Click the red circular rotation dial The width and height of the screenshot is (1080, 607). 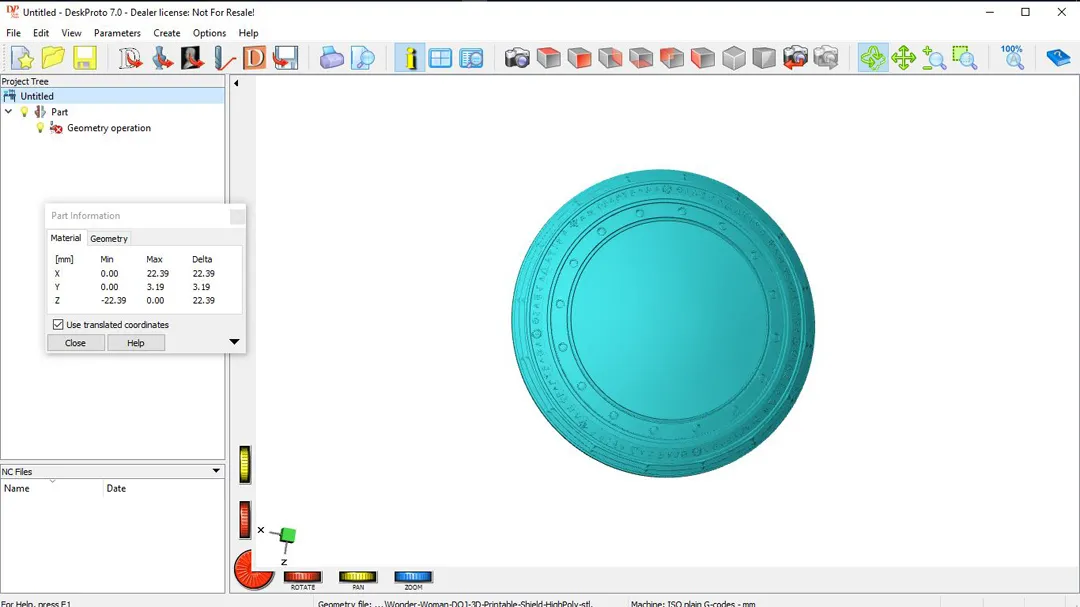[x=252, y=570]
